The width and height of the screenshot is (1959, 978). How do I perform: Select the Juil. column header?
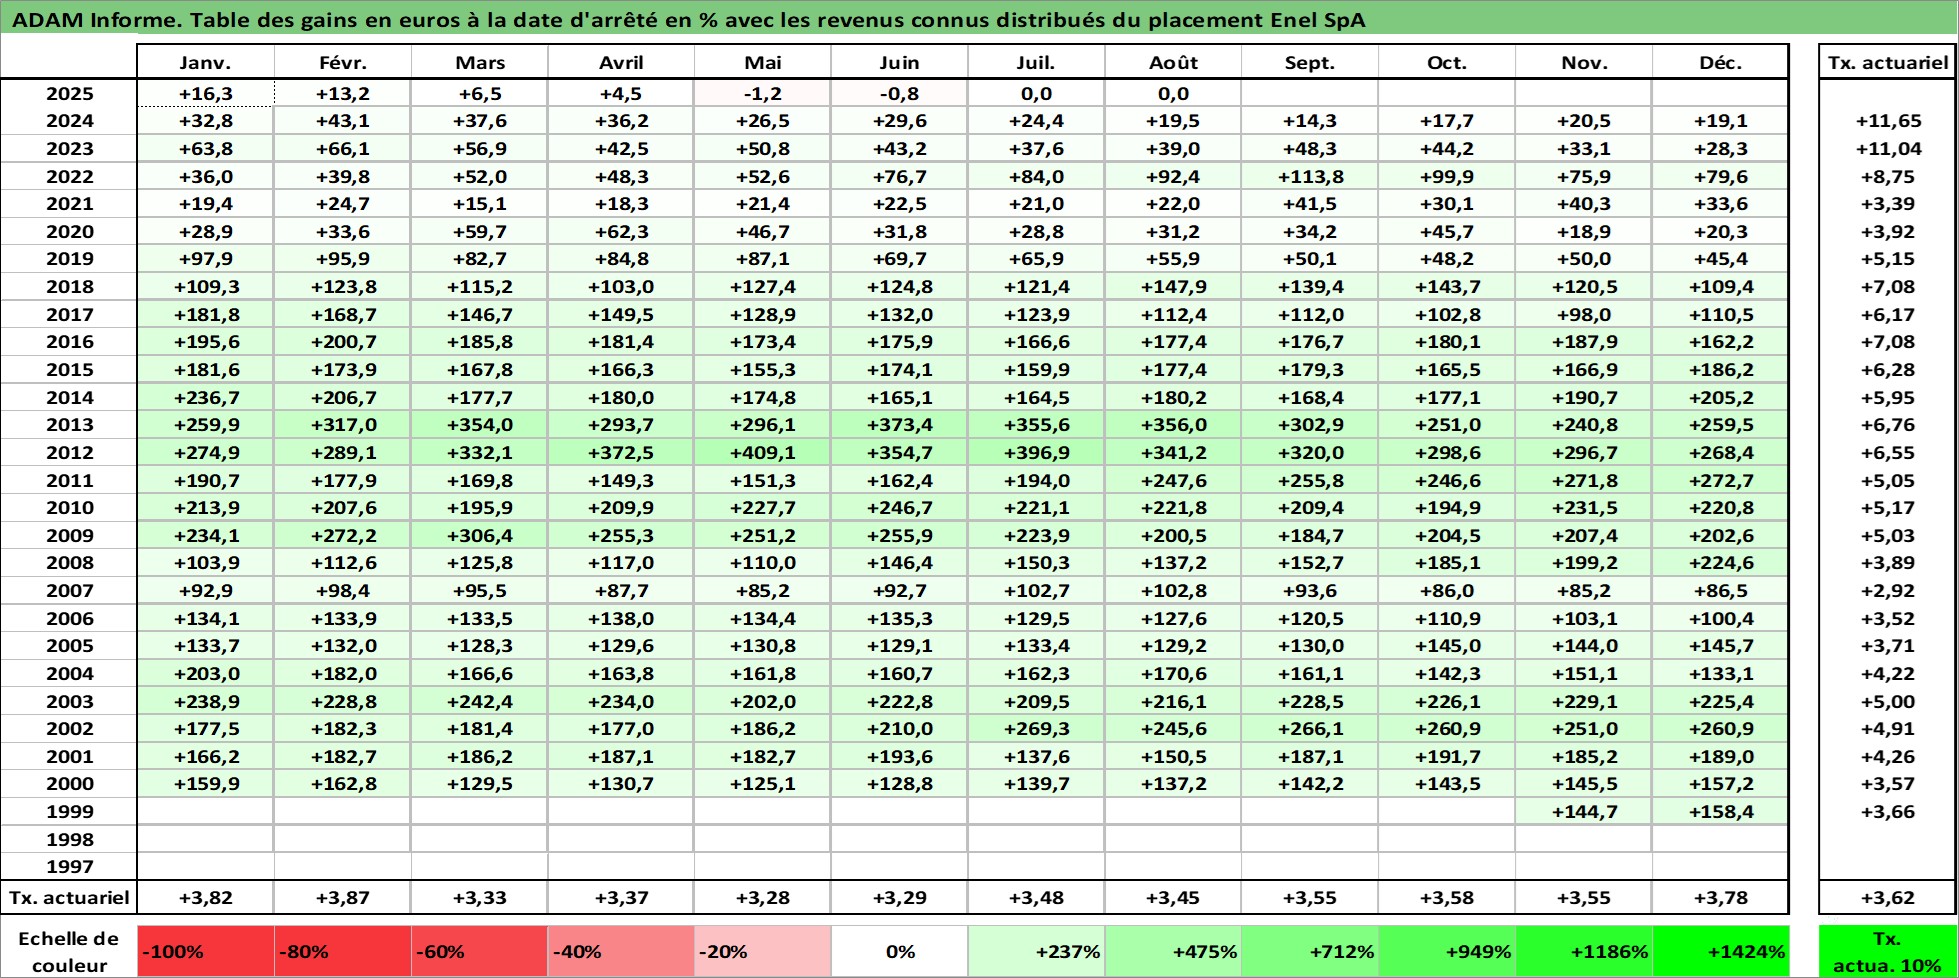[1036, 62]
